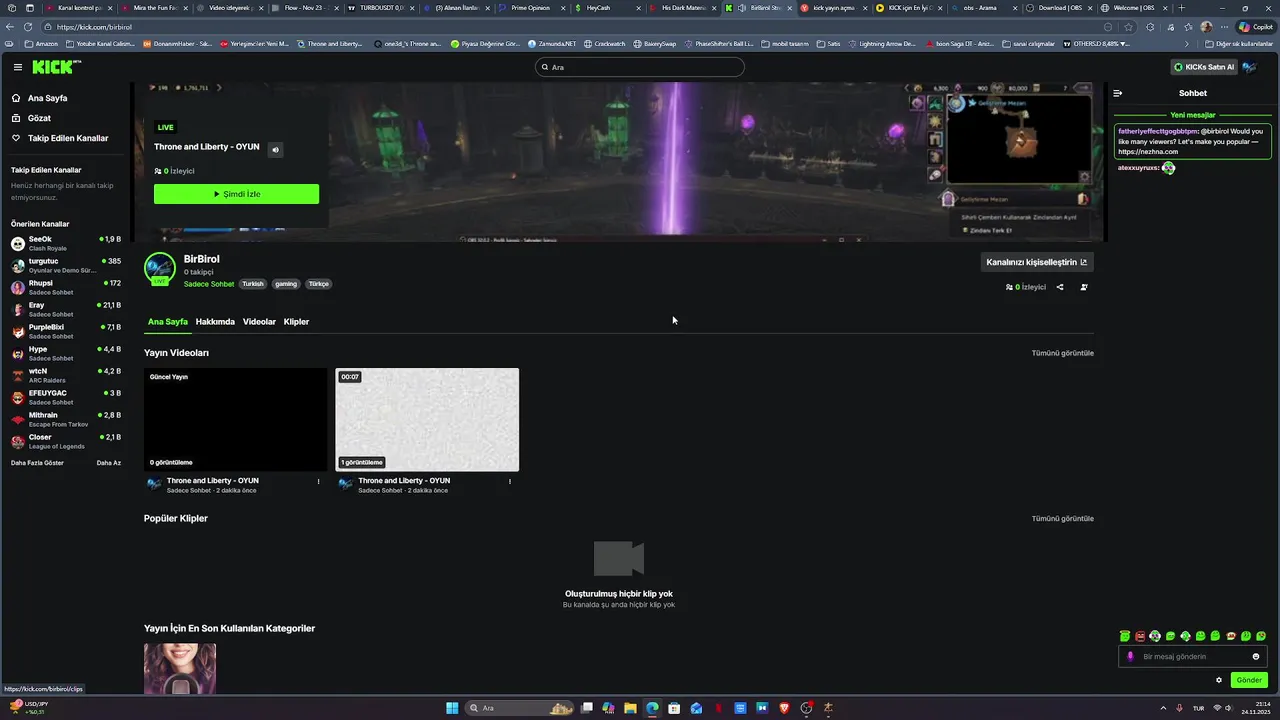Open chat settings gear icon

coord(1219,680)
